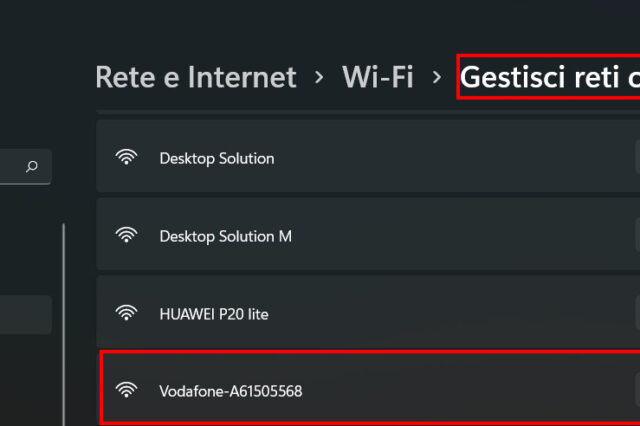Image resolution: width=640 pixels, height=426 pixels.
Task: Click the cut-off button in HUAWEI P20 lite row
Action: (637, 313)
